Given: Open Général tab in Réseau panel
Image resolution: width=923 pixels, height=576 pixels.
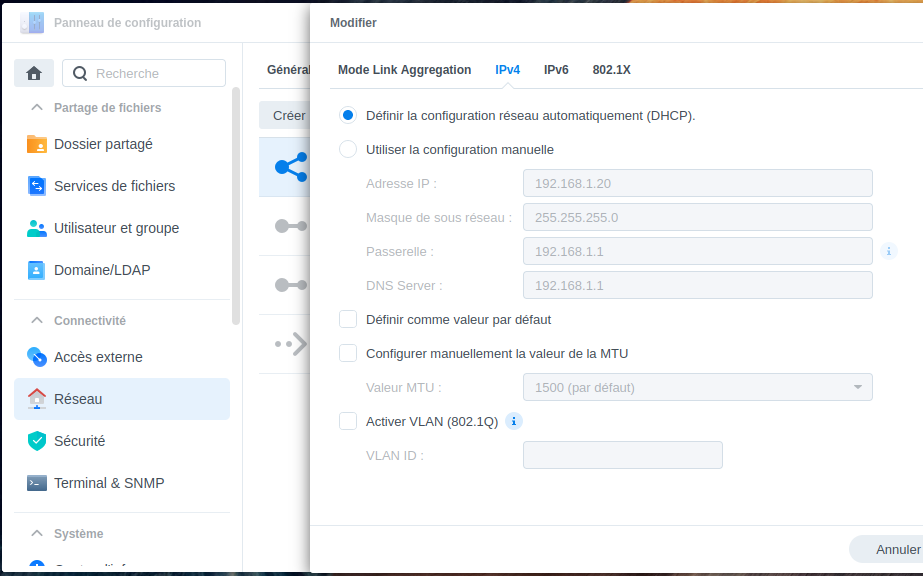Looking at the screenshot, I should point(288,70).
